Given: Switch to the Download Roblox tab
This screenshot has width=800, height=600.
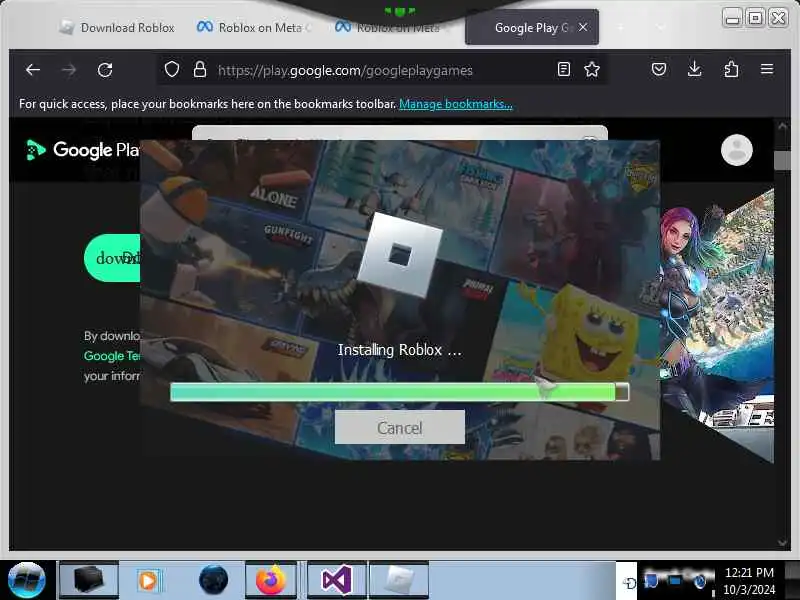Looking at the screenshot, I should [117, 28].
